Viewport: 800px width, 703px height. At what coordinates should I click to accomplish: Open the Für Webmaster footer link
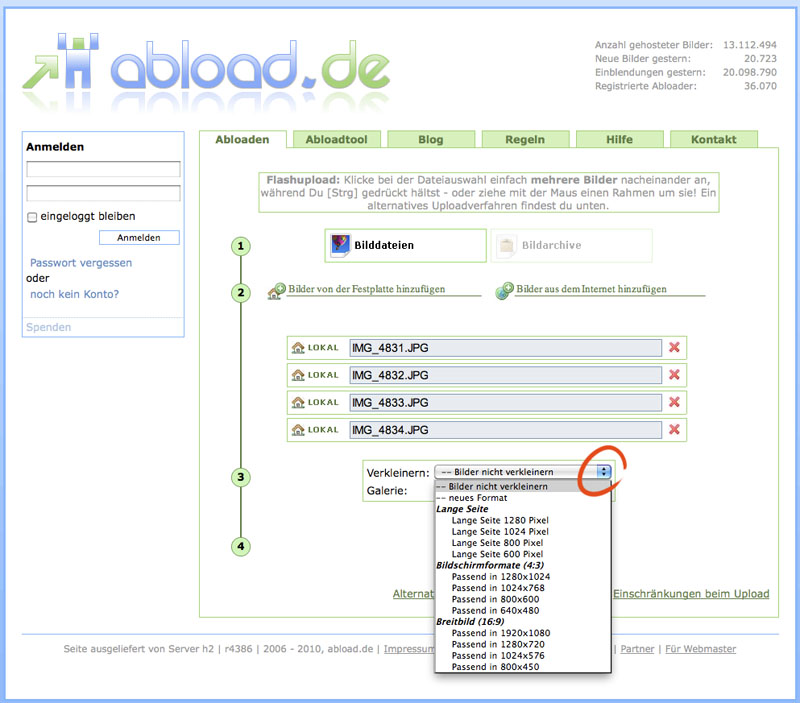(701, 649)
